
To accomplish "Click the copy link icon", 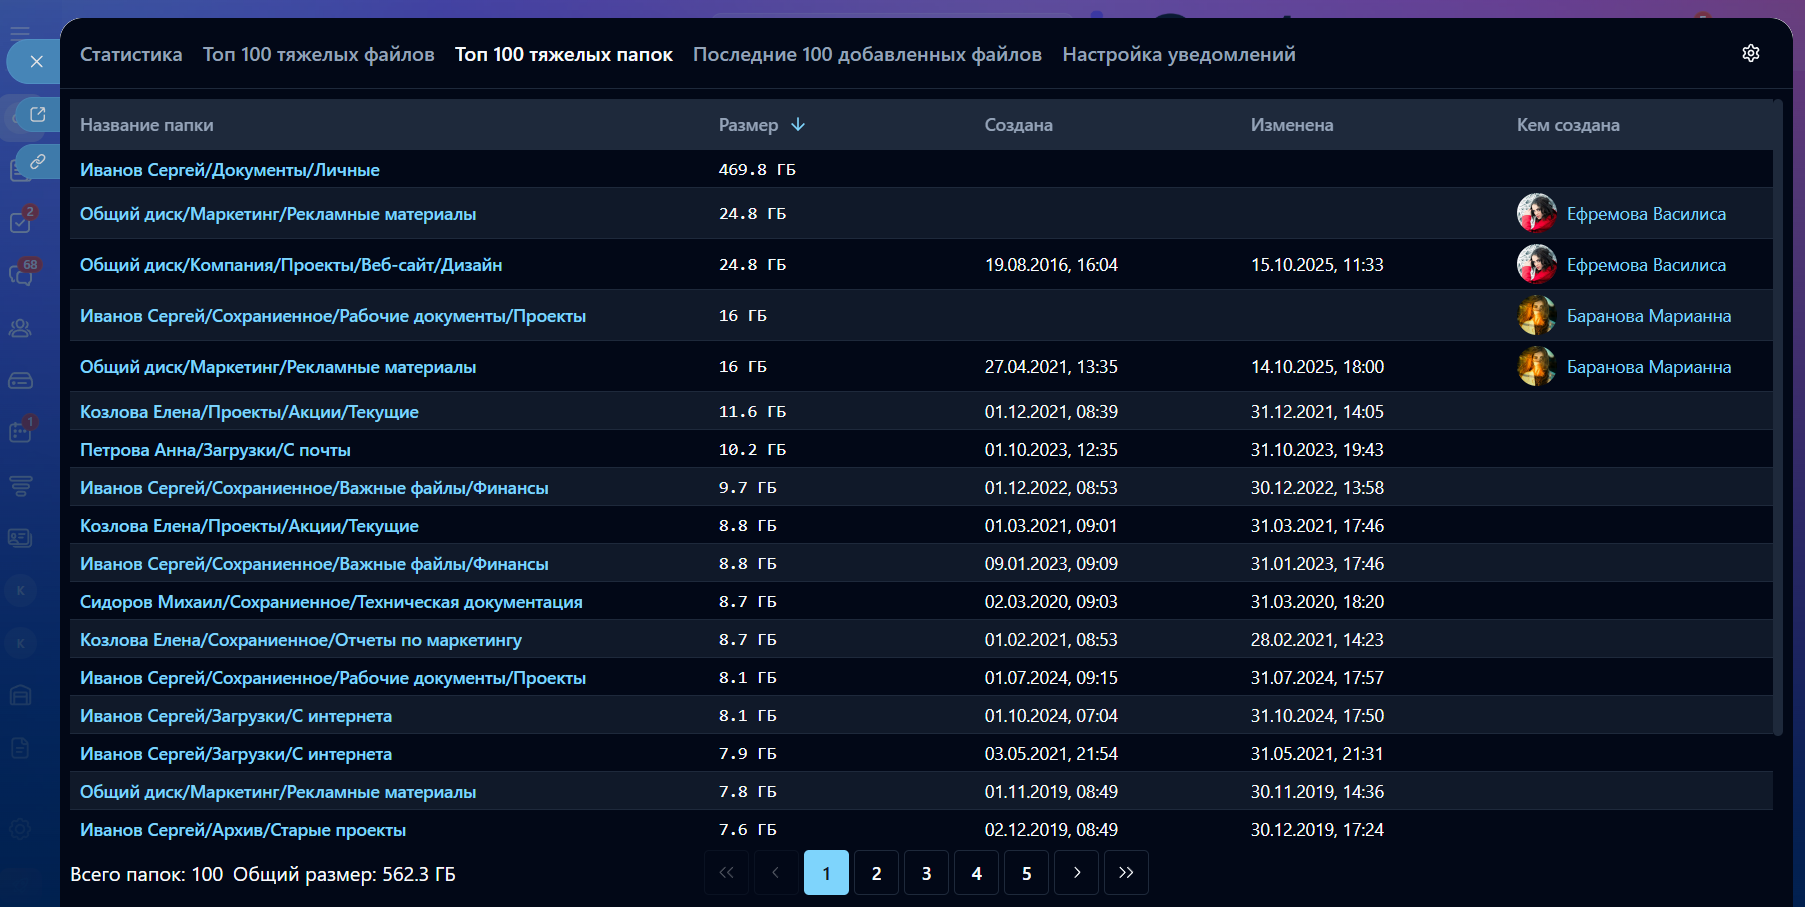I will point(37,161).
